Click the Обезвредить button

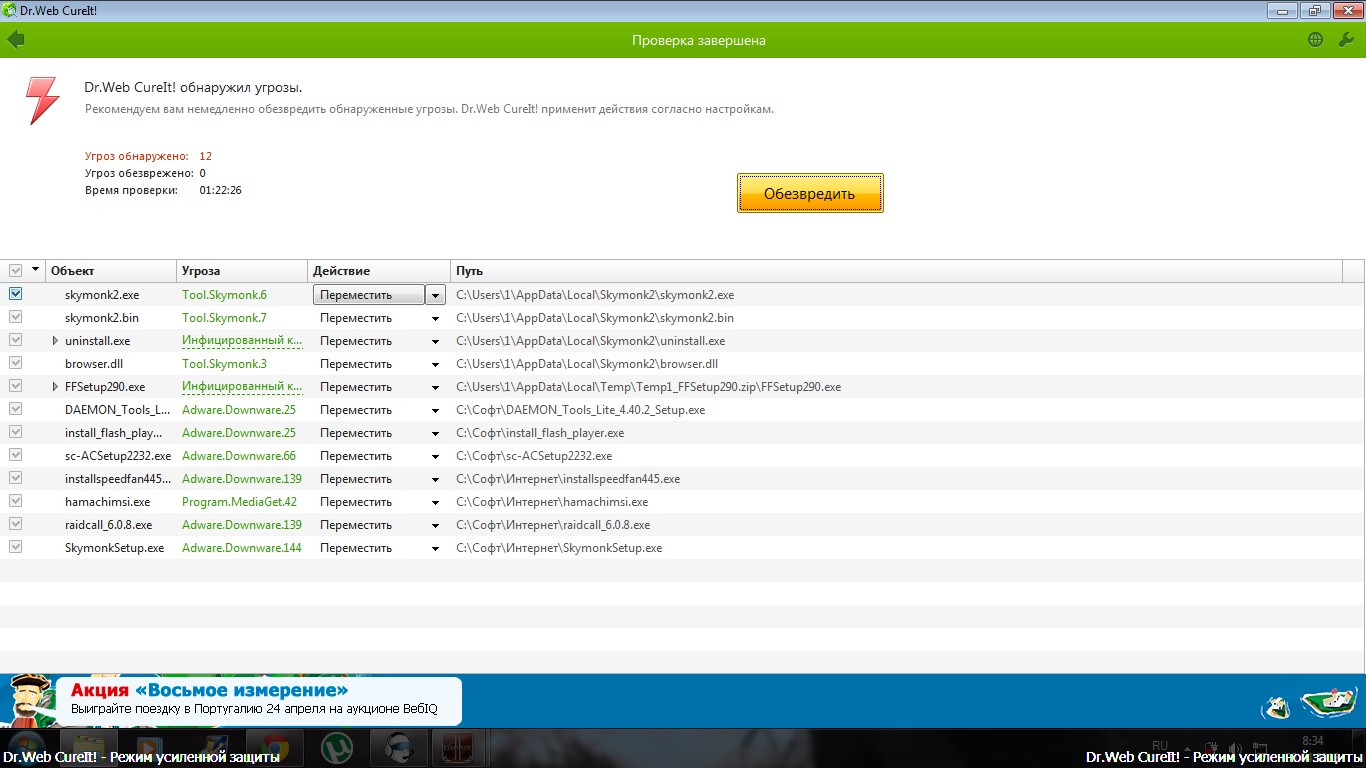(x=810, y=193)
